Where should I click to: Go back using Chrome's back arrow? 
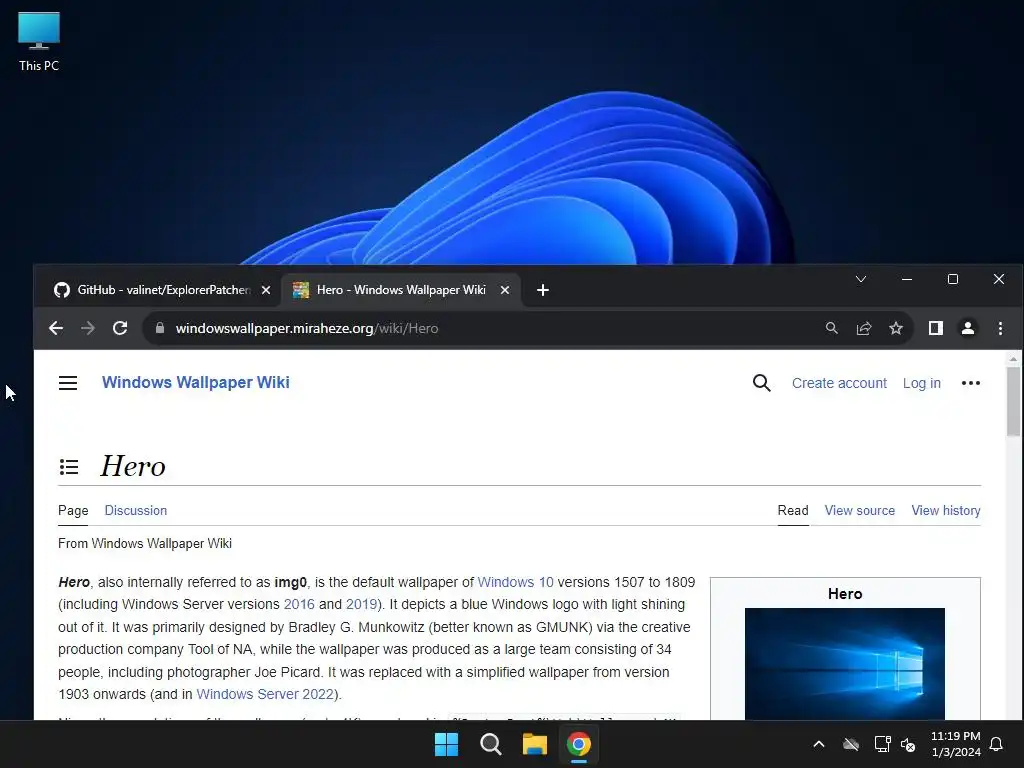pos(56,328)
